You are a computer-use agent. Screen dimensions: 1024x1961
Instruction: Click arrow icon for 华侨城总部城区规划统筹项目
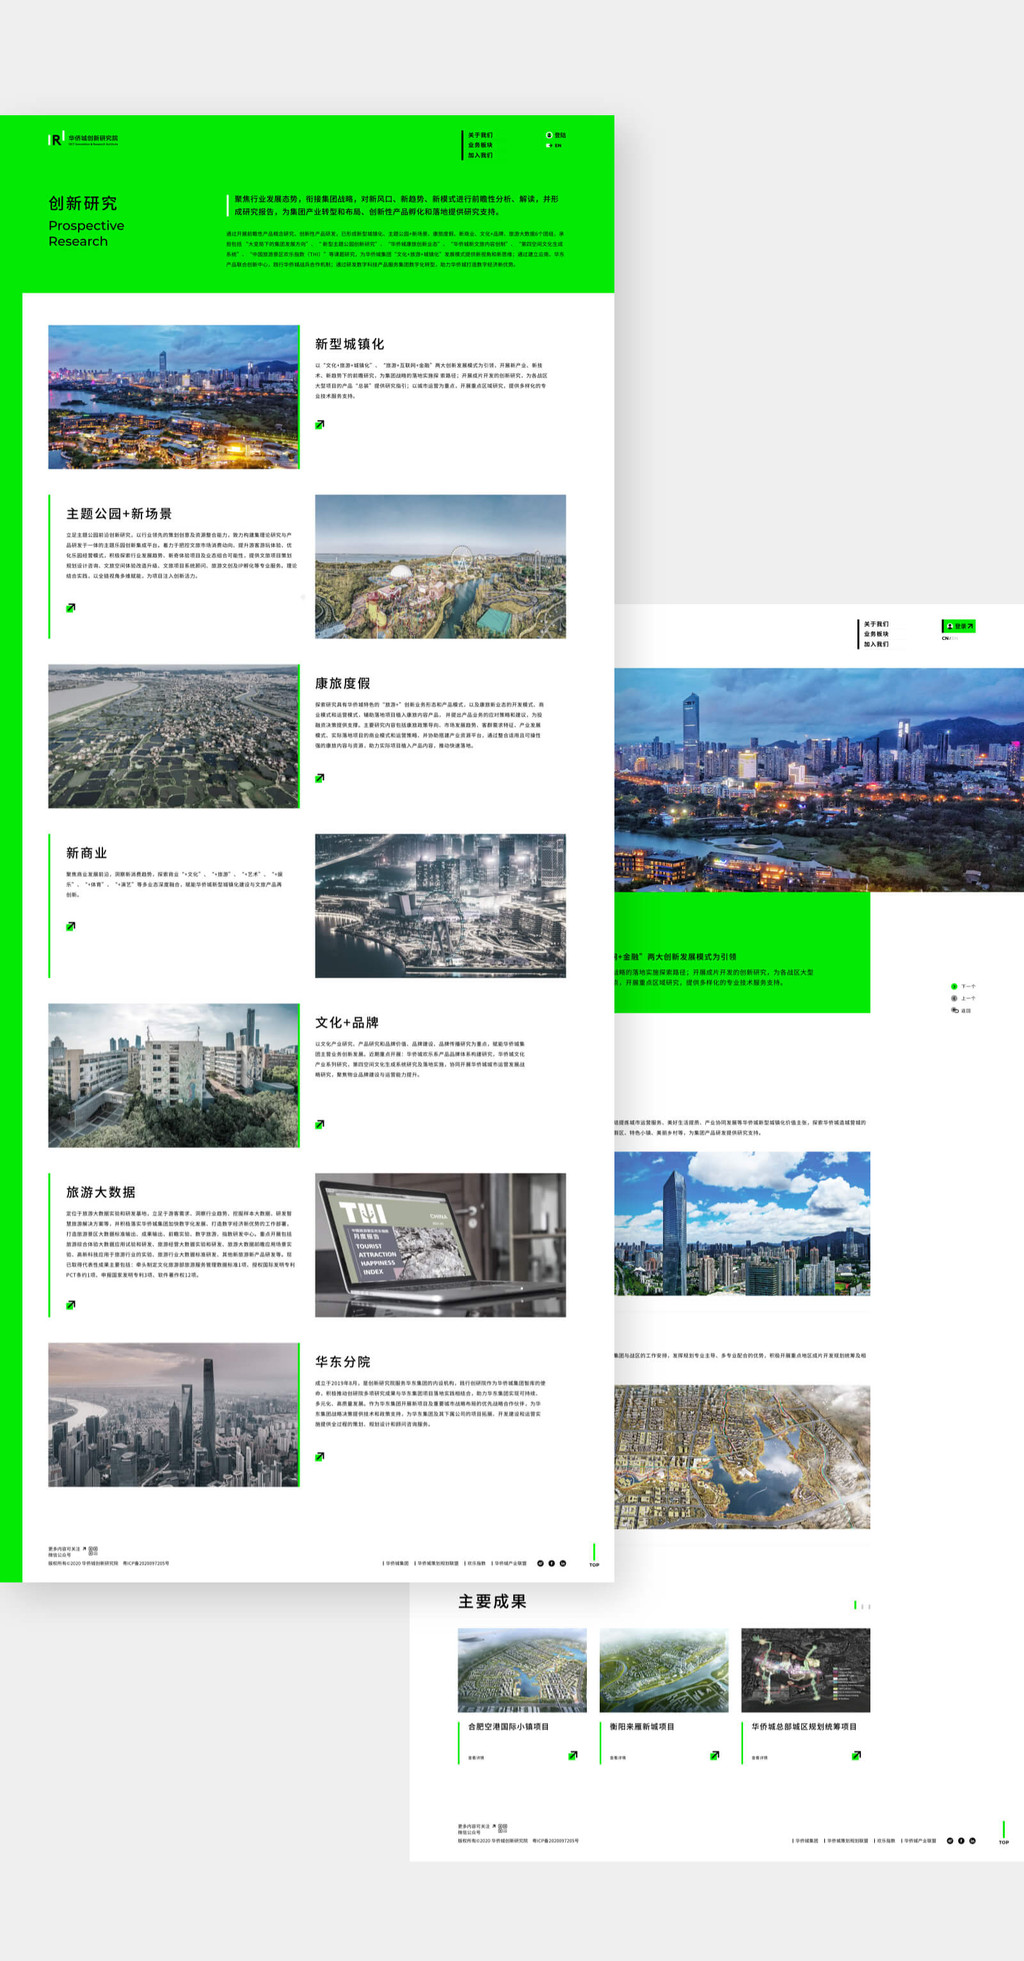point(856,1755)
